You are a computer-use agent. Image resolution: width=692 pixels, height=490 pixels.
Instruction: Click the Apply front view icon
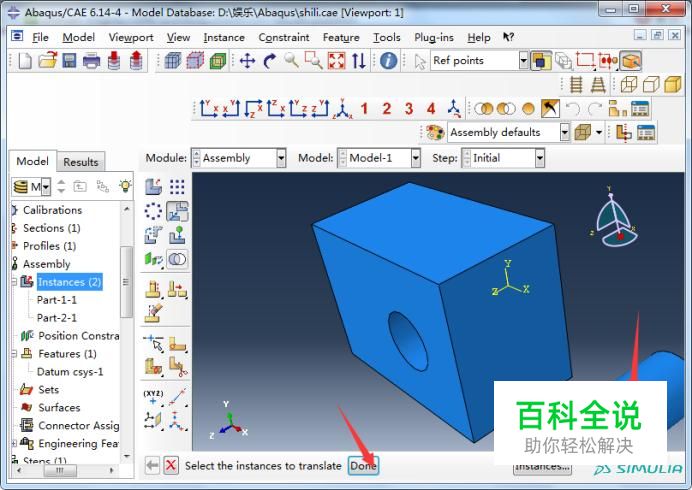208,109
